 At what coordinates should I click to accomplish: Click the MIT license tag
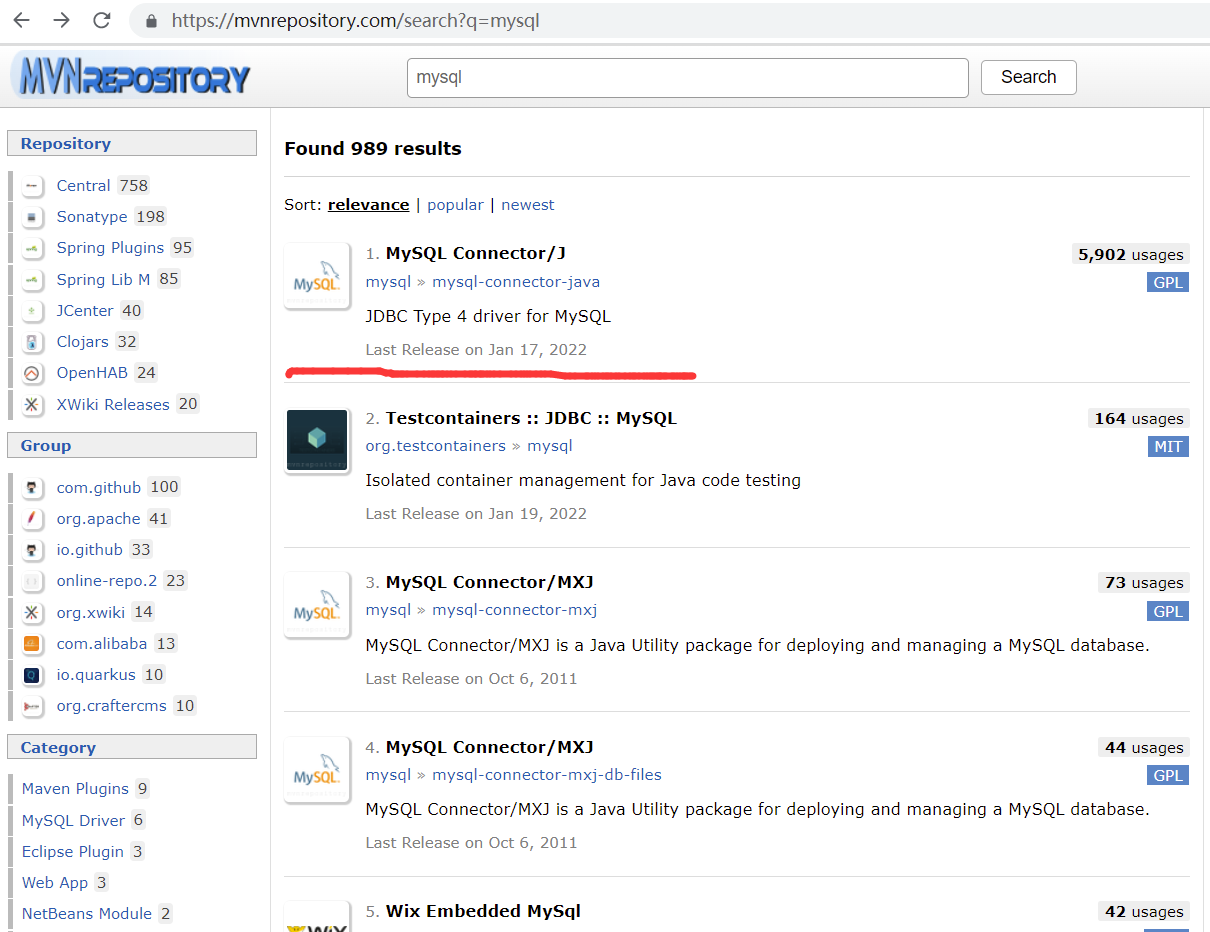pyautogui.click(x=1168, y=447)
